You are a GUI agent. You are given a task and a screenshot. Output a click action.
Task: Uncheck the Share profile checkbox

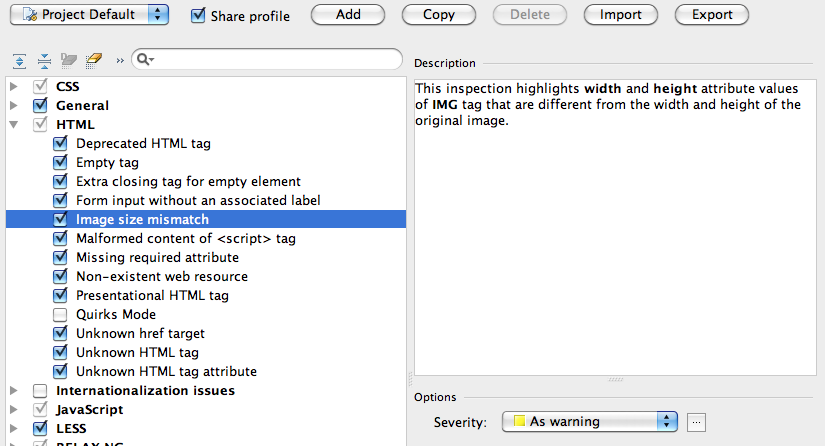point(198,16)
